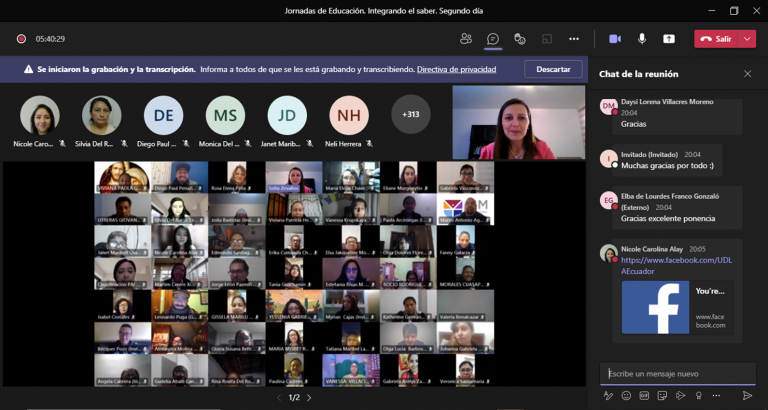Go to next page of video grid
Screen dimensions: 768x410
pyautogui.click(x=309, y=398)
